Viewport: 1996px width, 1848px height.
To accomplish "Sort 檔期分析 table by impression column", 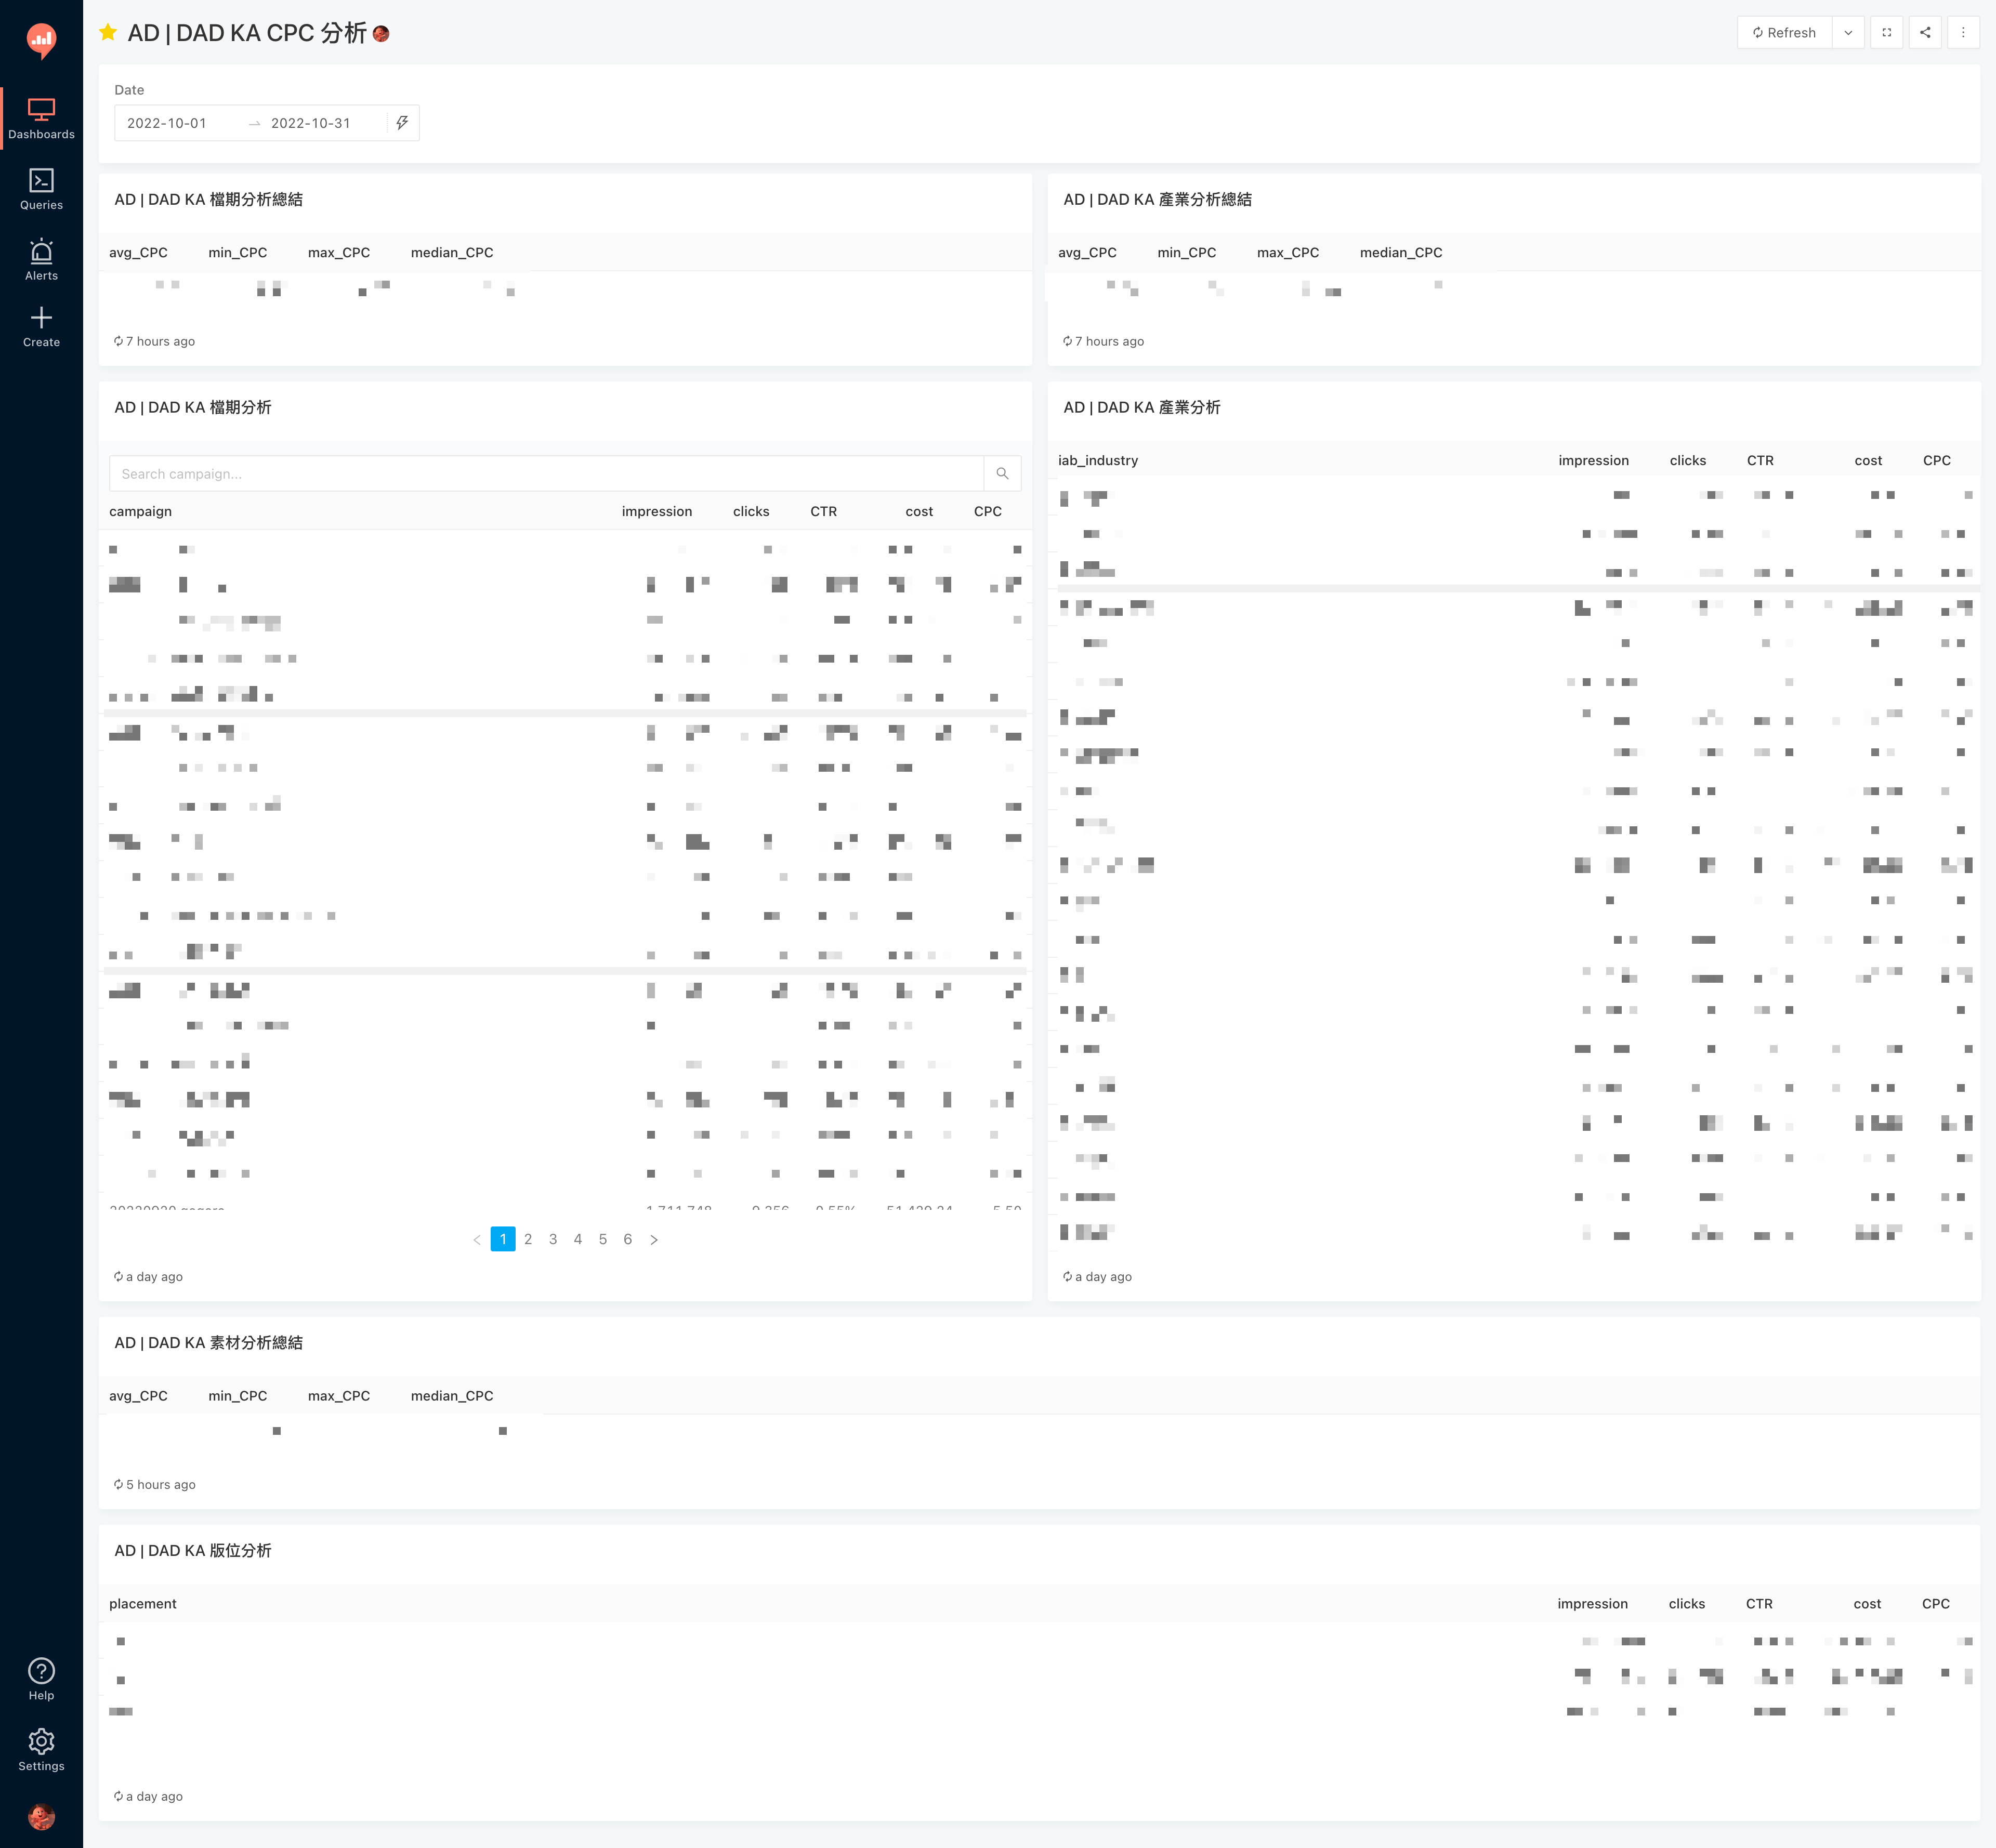I will (x=657, y=511).
